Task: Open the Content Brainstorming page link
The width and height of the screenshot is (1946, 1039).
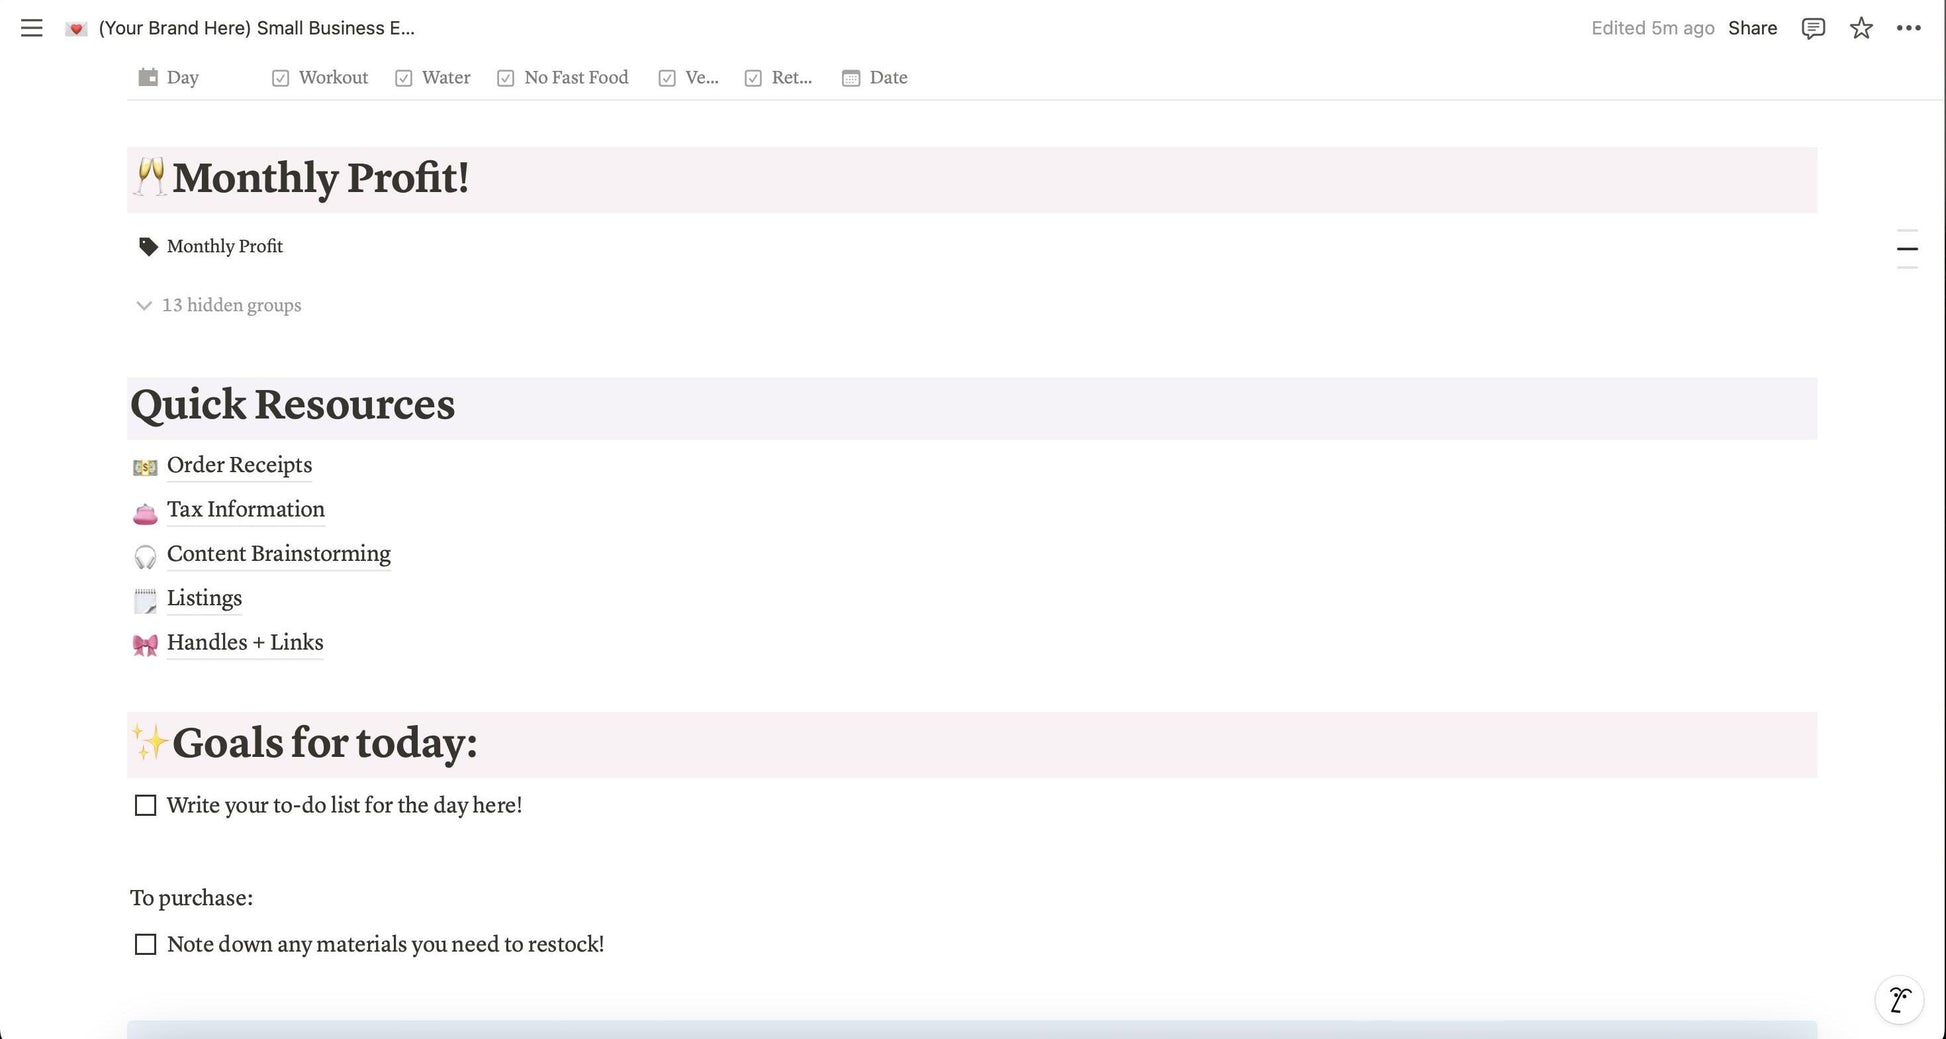Action: coord(278,554)
